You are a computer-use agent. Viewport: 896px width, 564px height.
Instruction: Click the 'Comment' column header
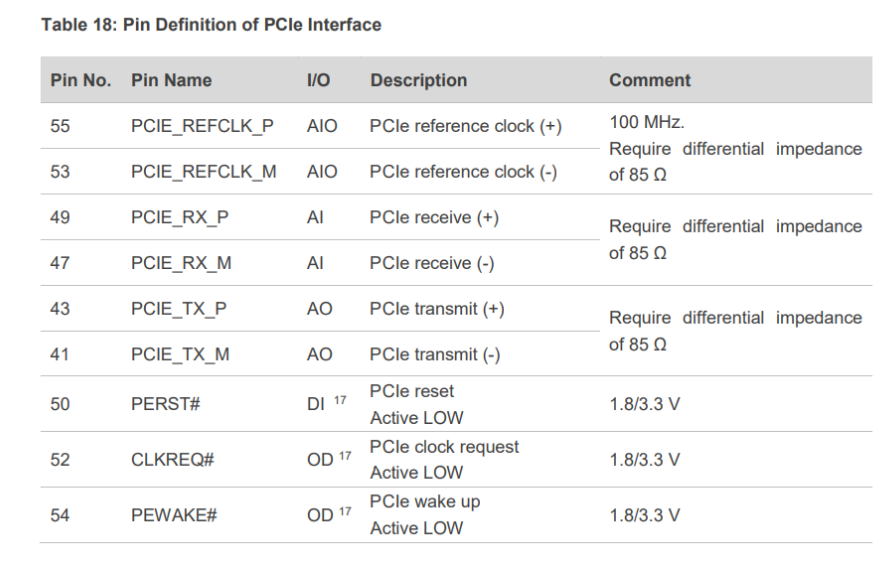point(649,80)
